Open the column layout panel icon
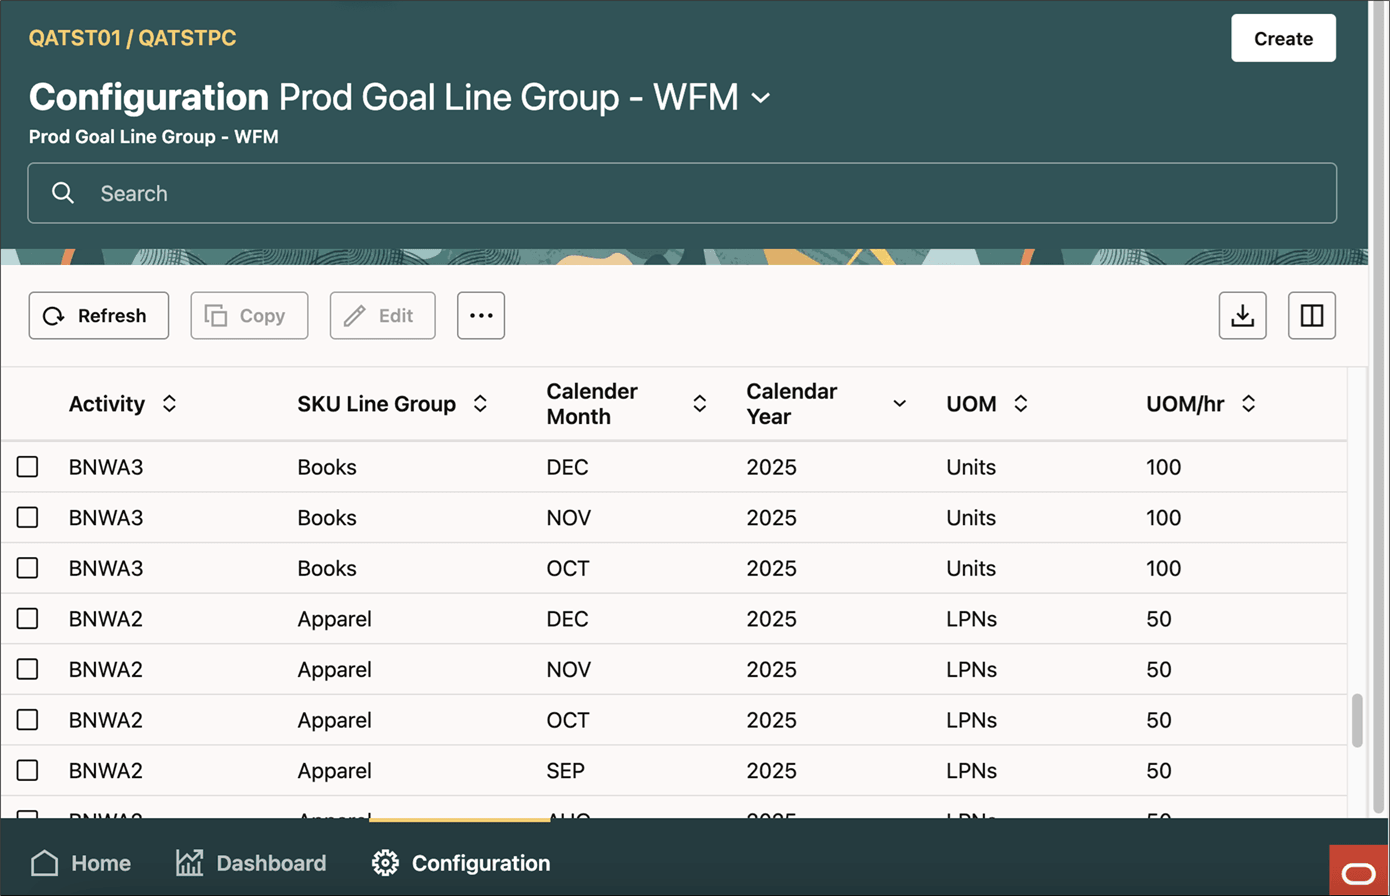Screen dimensions: 1390x896 (x=1312, y=316)
